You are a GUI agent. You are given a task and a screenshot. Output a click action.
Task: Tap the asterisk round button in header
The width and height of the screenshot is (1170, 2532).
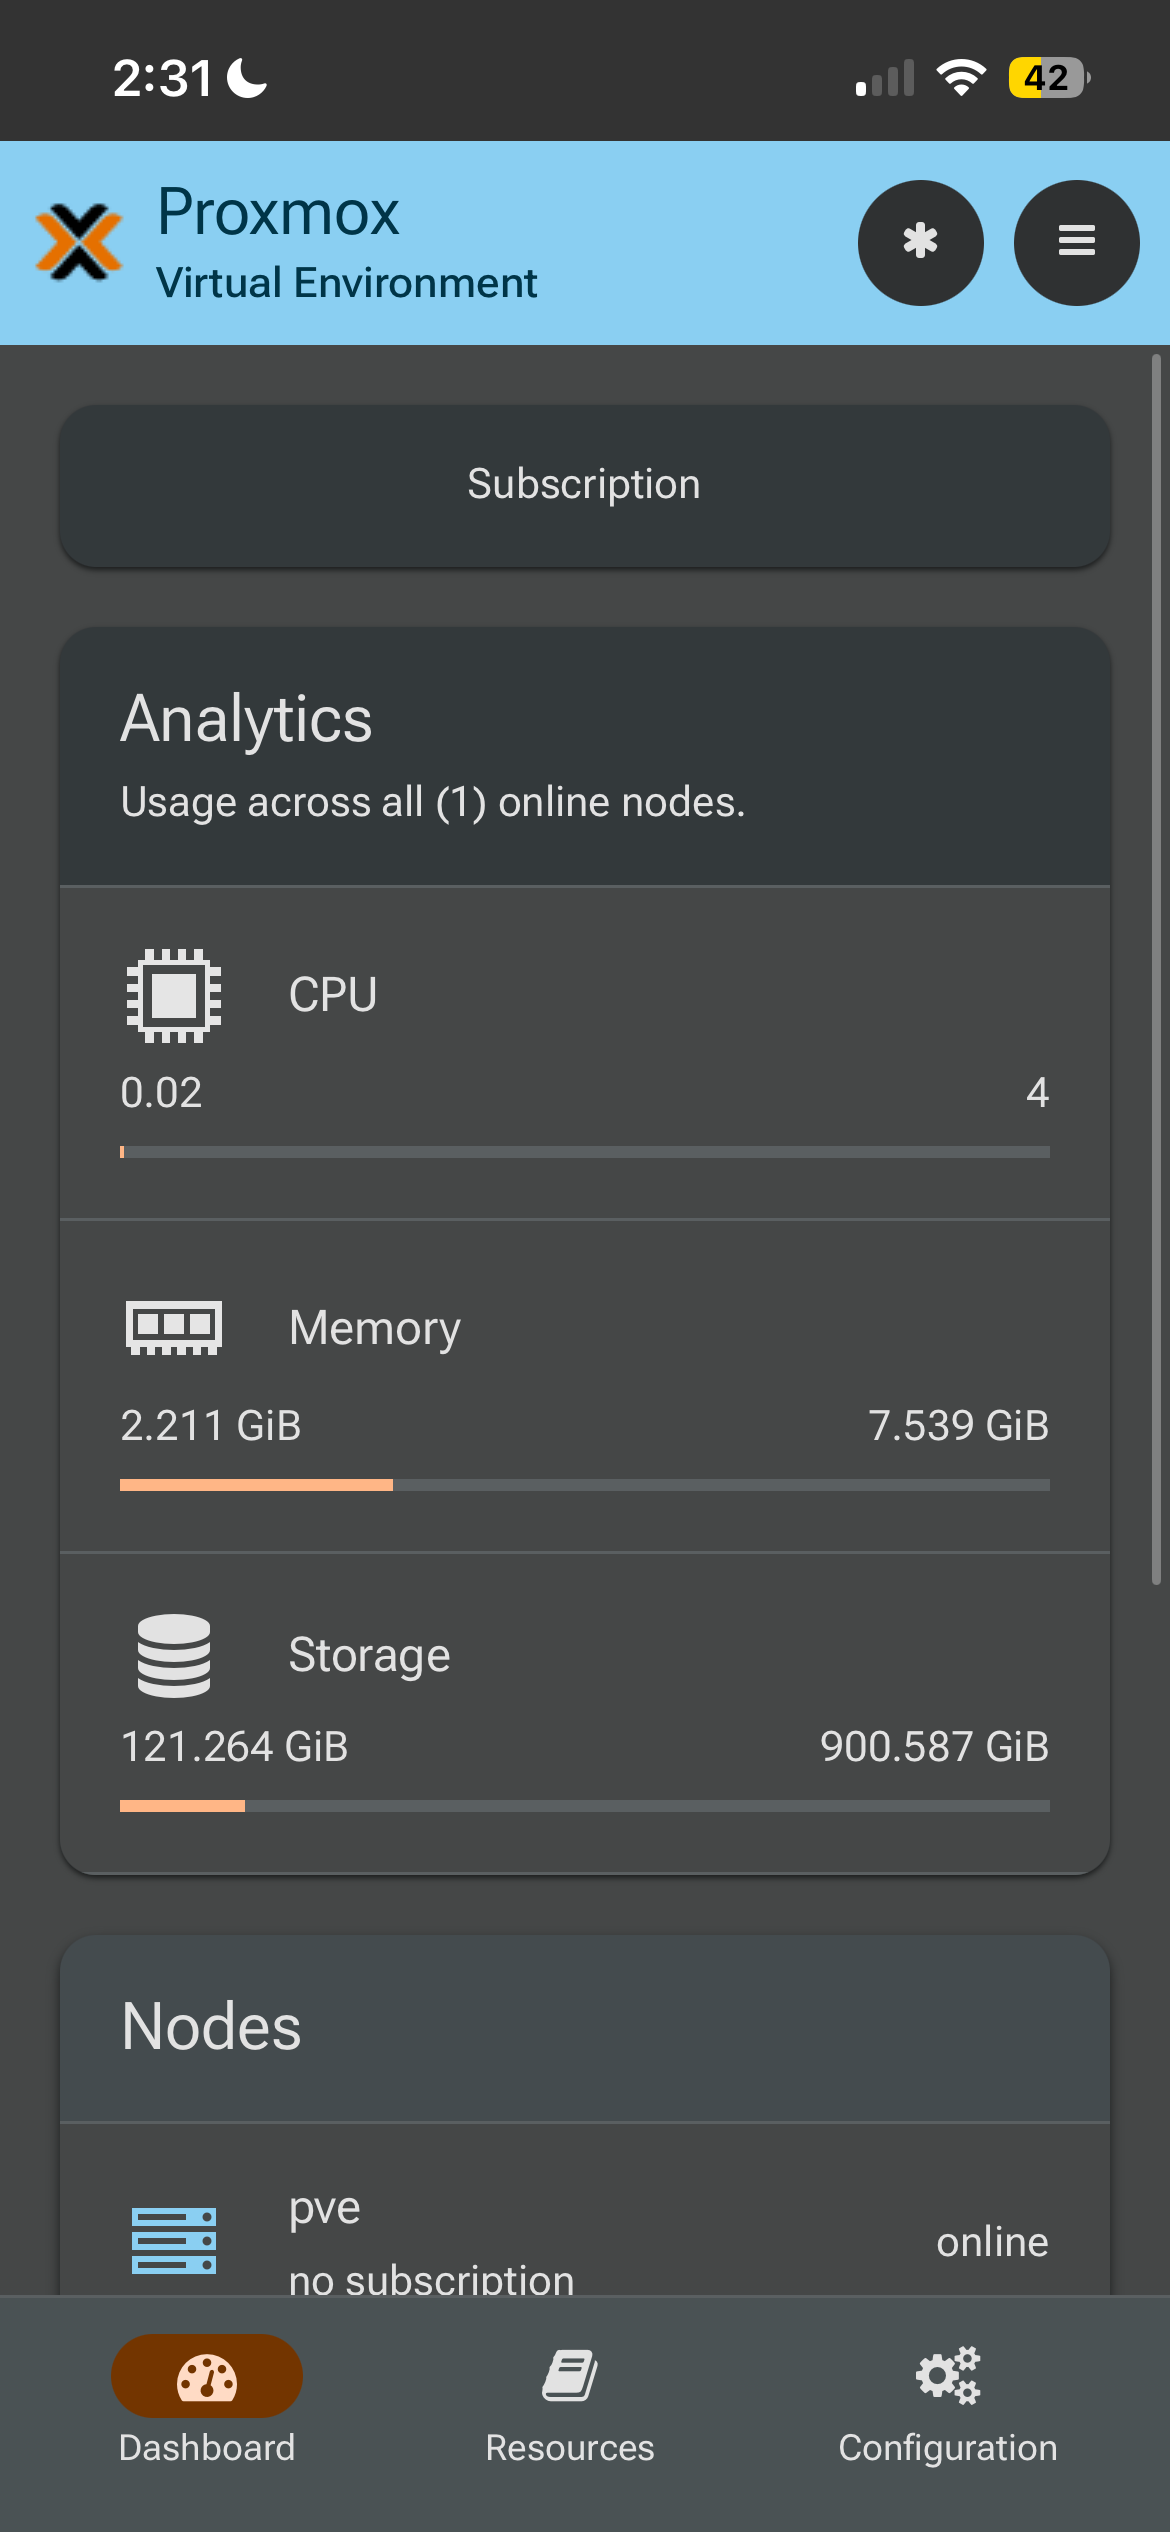coord(920,242)
